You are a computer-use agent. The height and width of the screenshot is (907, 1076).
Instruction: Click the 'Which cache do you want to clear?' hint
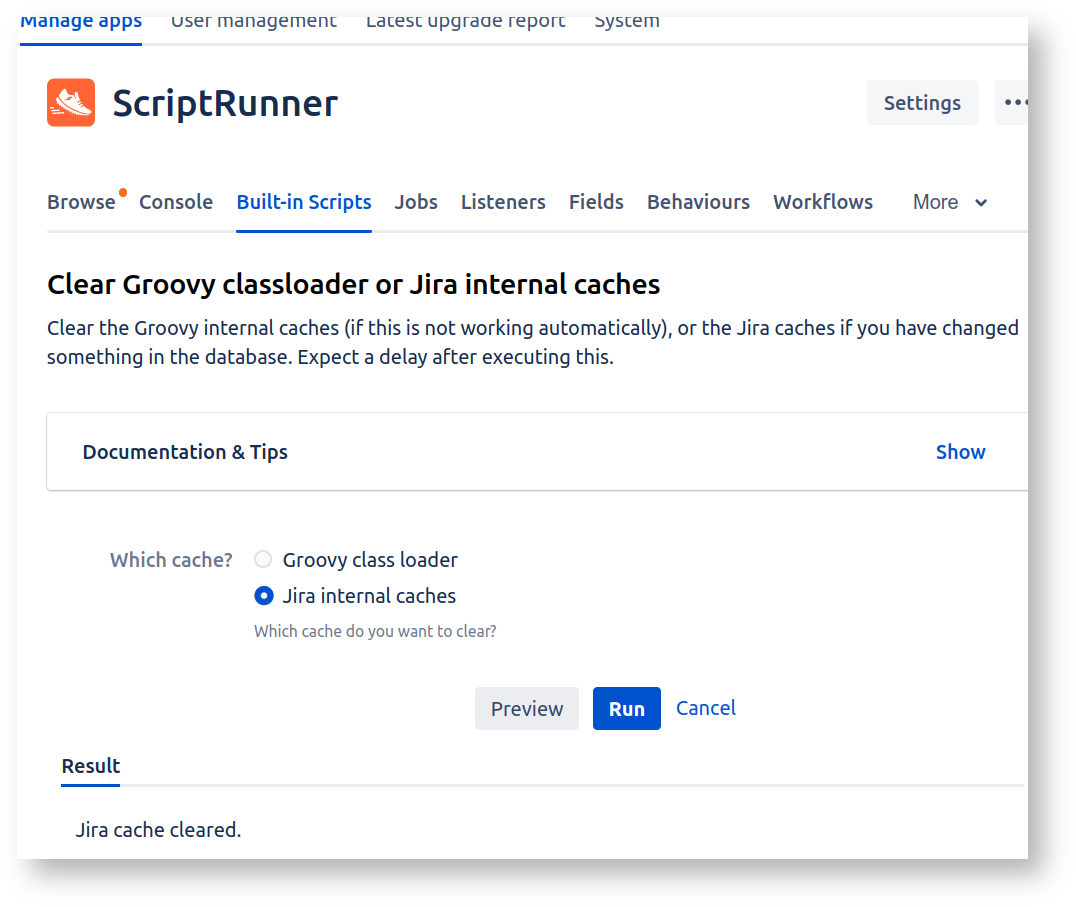pyautogui.click(x=375, y=631)
